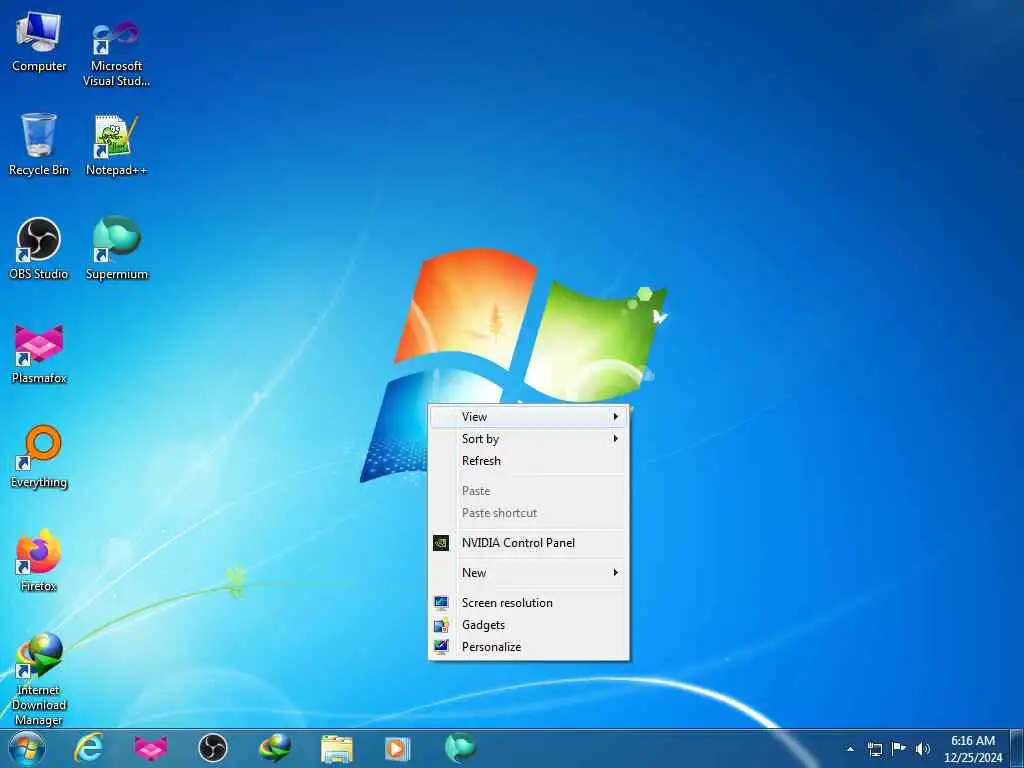Image resolution: width=1024 pixels, height=768 pixels.
Task: Select the Internet Download Manager desktop shortcut
Action: [39, 679]
